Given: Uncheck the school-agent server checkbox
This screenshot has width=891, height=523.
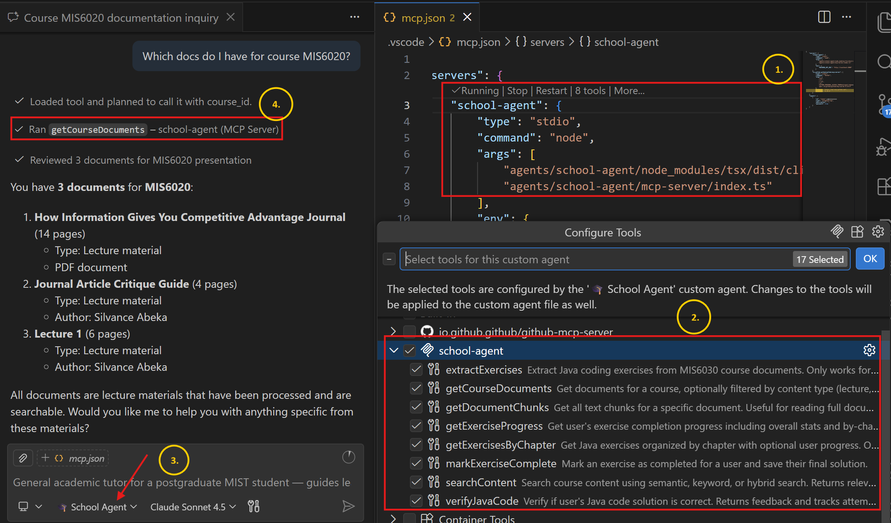Looking at the screenshot, I should tap(409, 350).
